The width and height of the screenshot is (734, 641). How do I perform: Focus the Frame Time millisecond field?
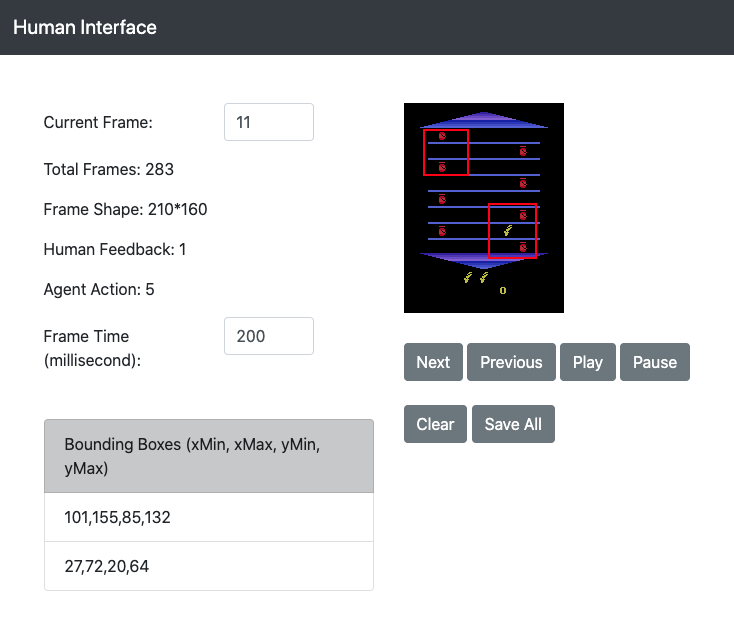point(269,336)
